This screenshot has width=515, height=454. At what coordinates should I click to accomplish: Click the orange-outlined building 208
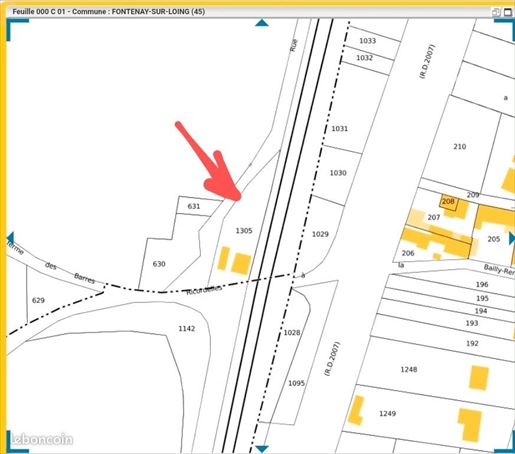click(x=449, y=202)
